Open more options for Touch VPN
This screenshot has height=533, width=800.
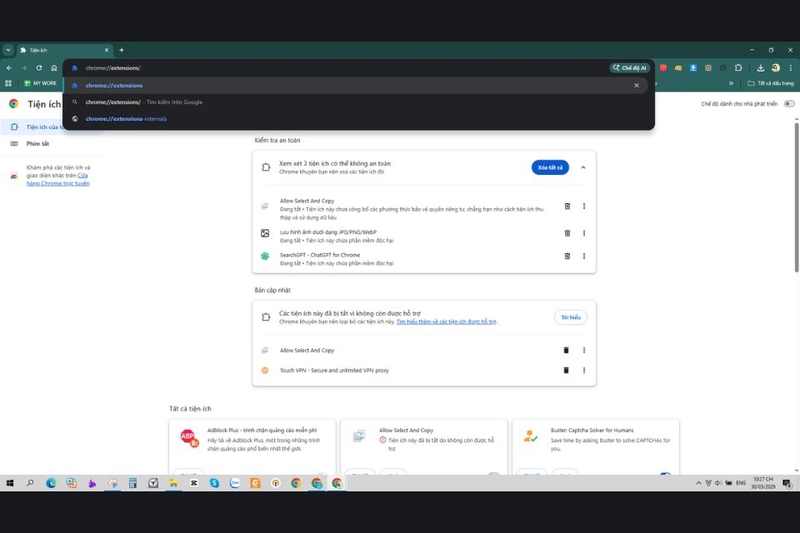(584, 370)
